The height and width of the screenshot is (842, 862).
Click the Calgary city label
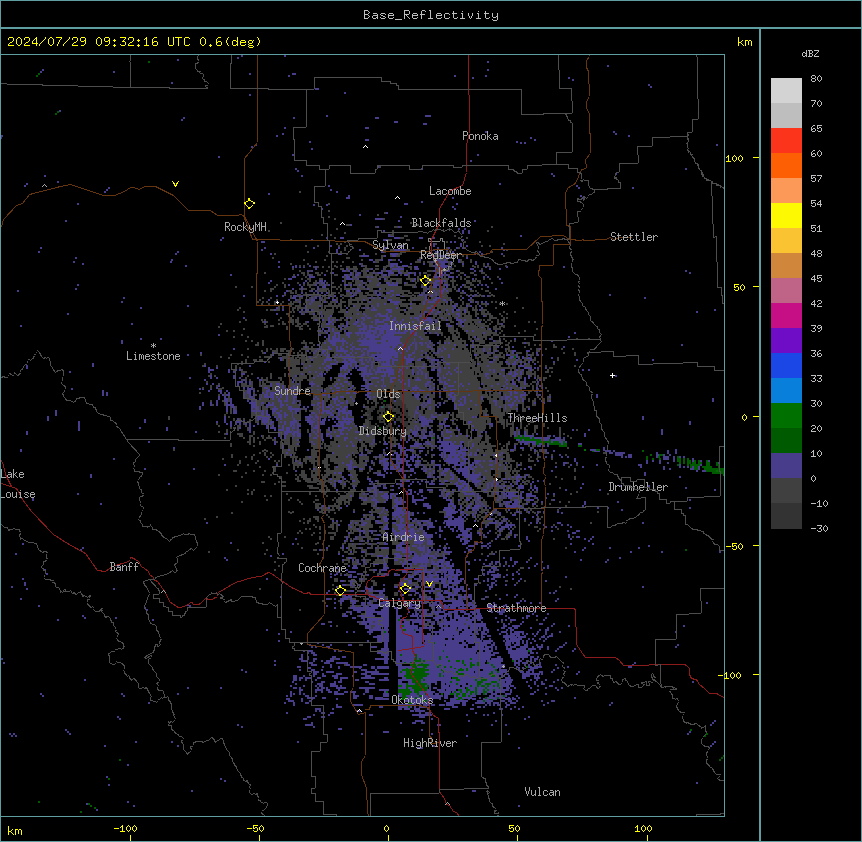399,603
